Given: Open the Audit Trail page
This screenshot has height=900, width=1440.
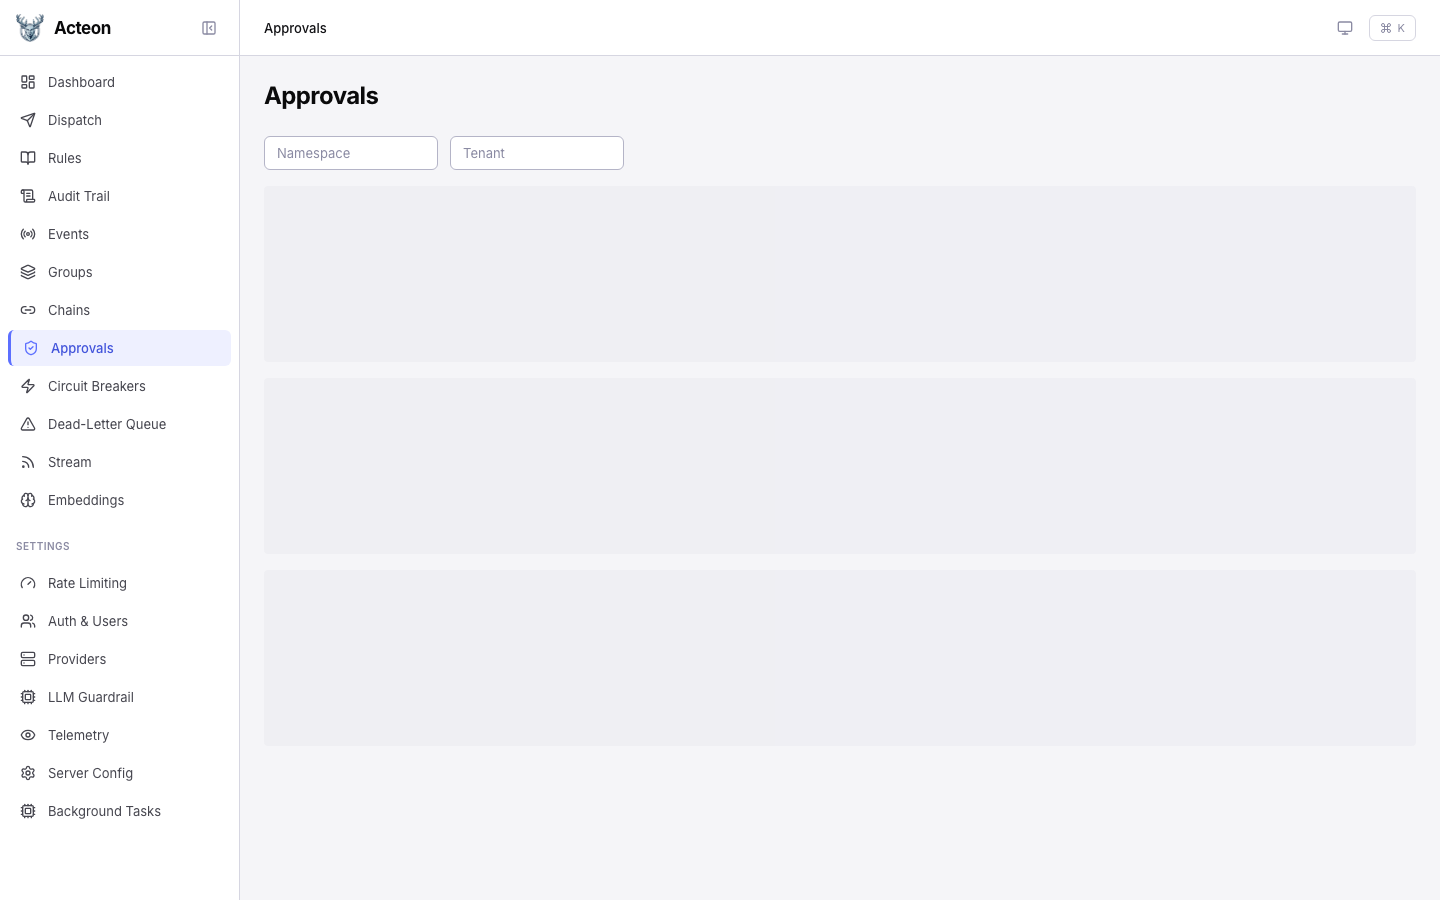Looking at the screenshot, I should tap(78, 196).
